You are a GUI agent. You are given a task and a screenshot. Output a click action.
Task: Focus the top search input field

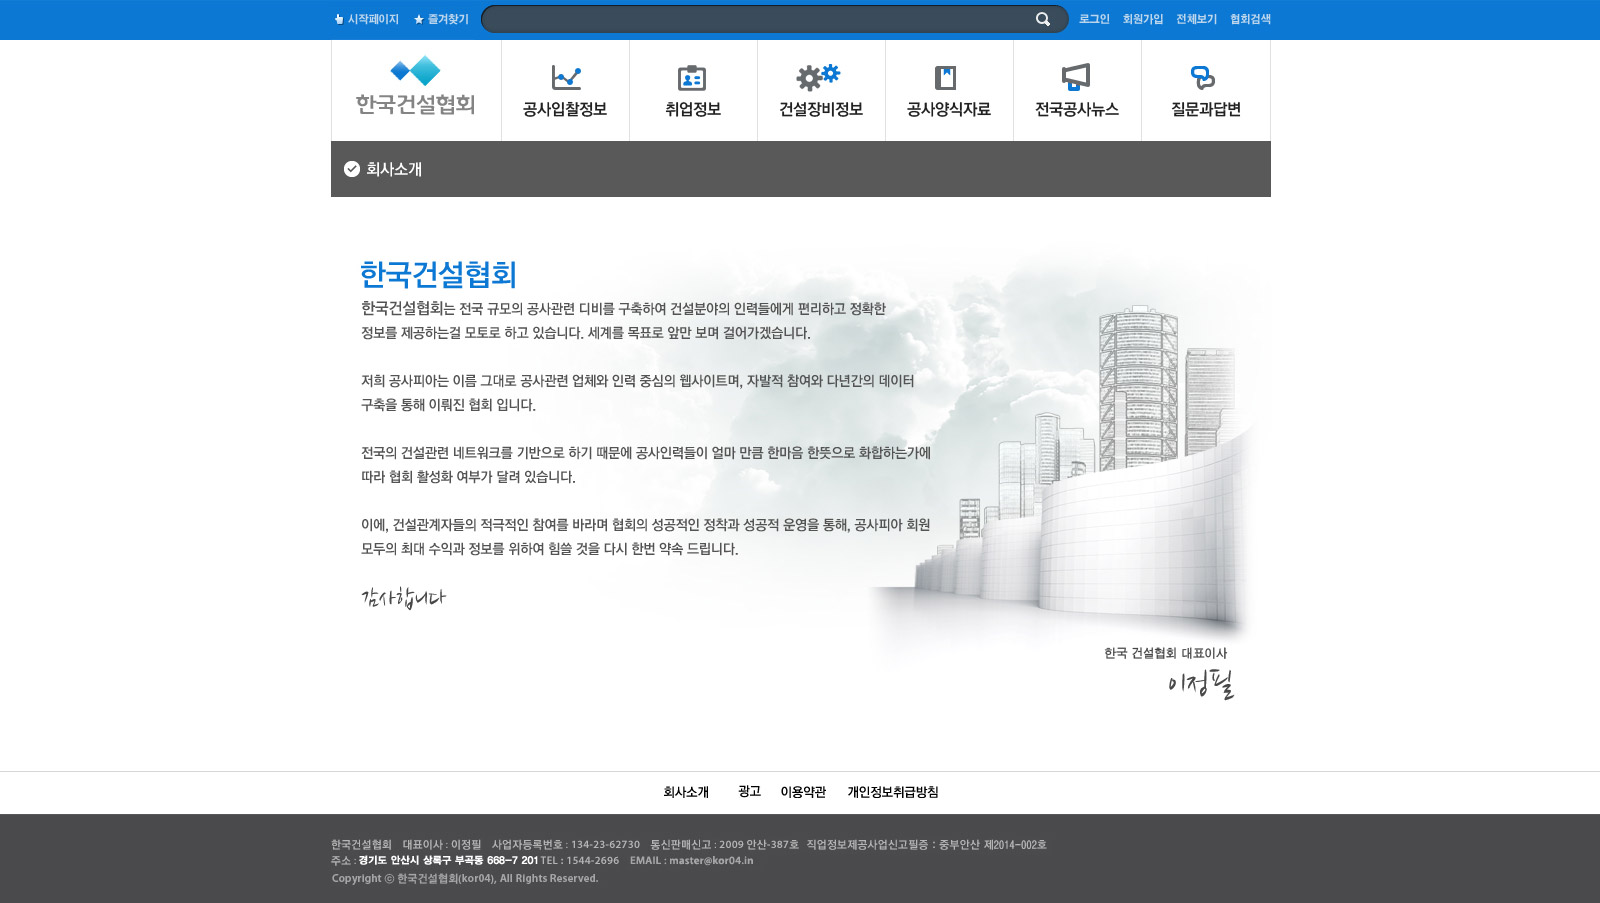point(755,19)
